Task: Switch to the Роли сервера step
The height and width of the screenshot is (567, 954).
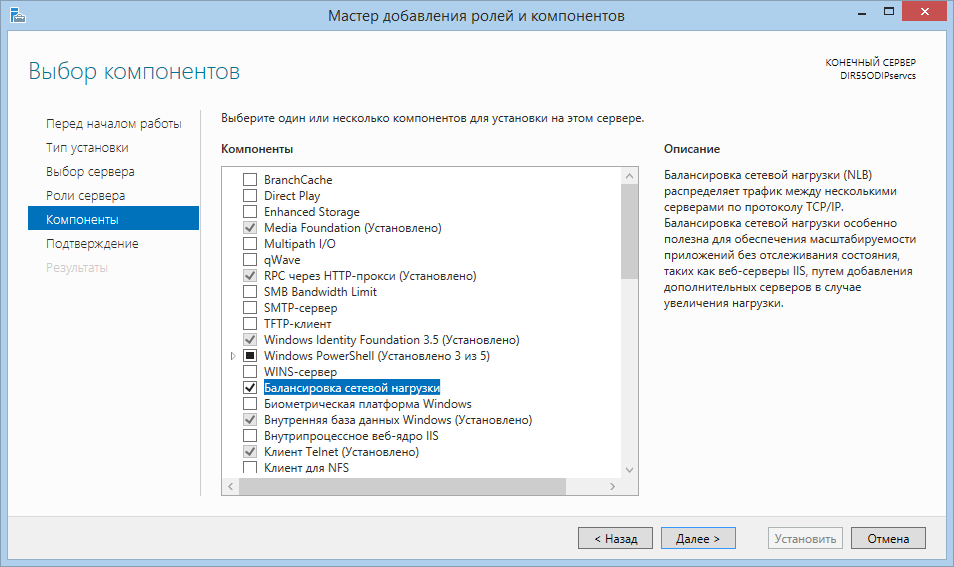Action: pos(85,195)
